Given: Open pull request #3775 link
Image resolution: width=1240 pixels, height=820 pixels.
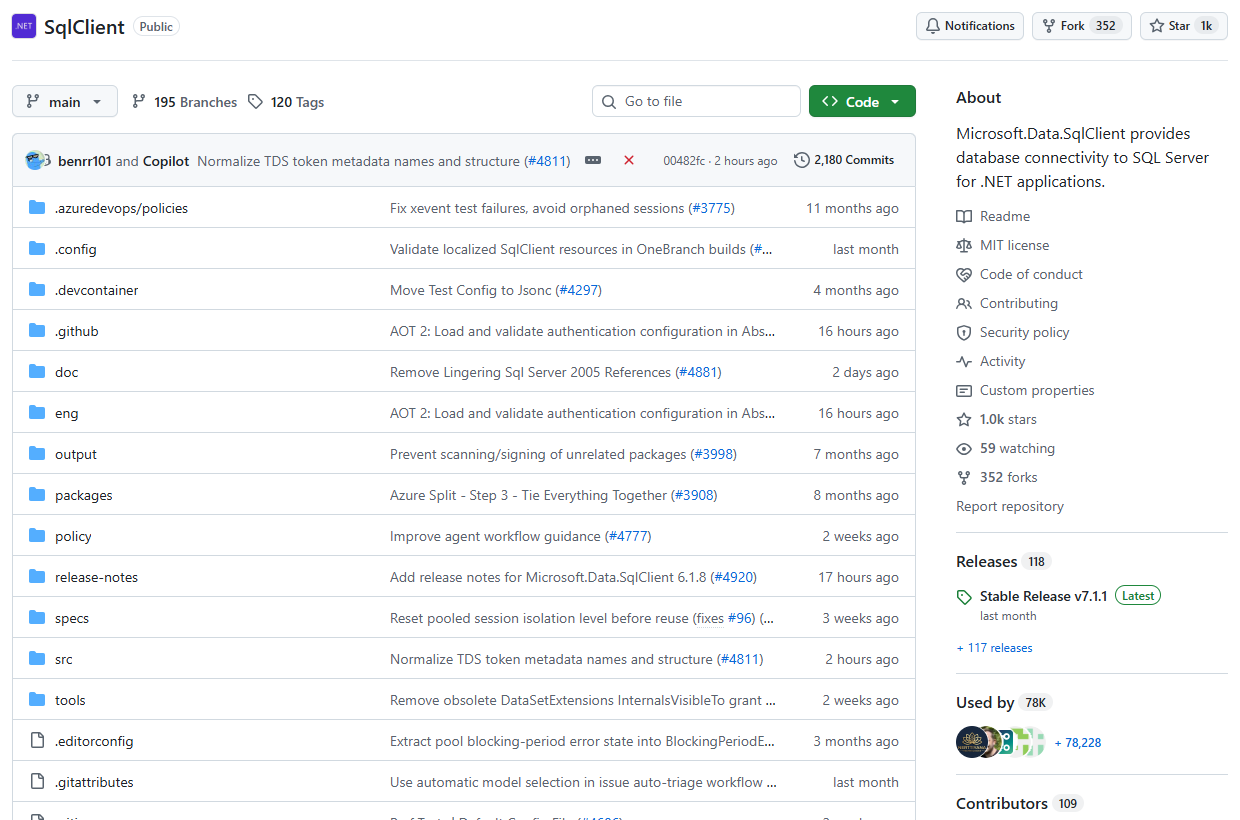Looking at the screenshot, I should [711, 208].
